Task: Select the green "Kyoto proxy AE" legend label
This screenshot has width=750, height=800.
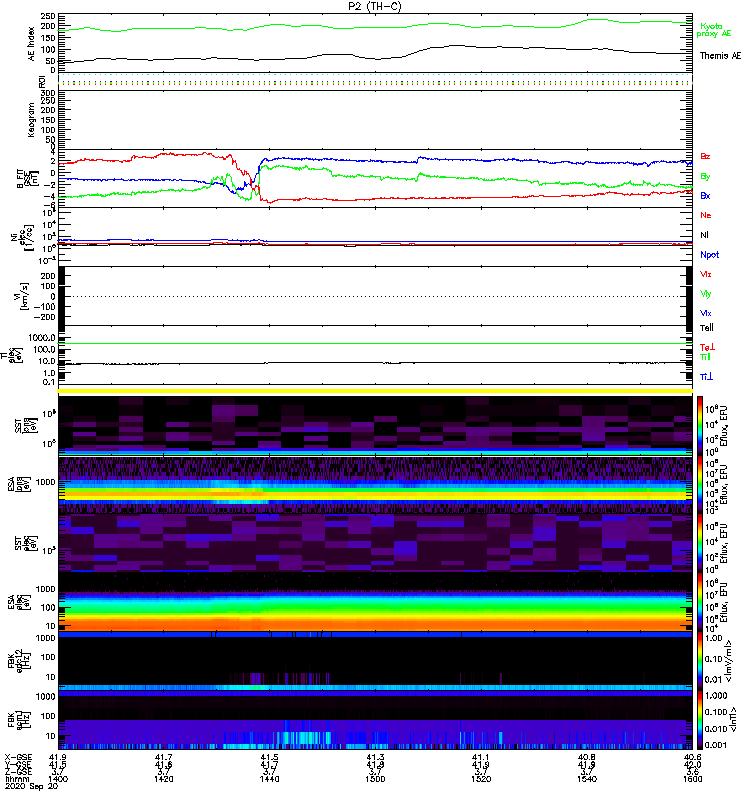Action: pyautogui.click(x=714, y=30)
